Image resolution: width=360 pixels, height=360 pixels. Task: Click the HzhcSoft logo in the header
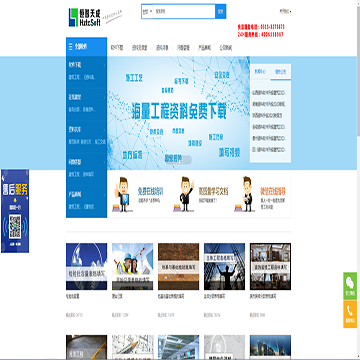(84, 18)
